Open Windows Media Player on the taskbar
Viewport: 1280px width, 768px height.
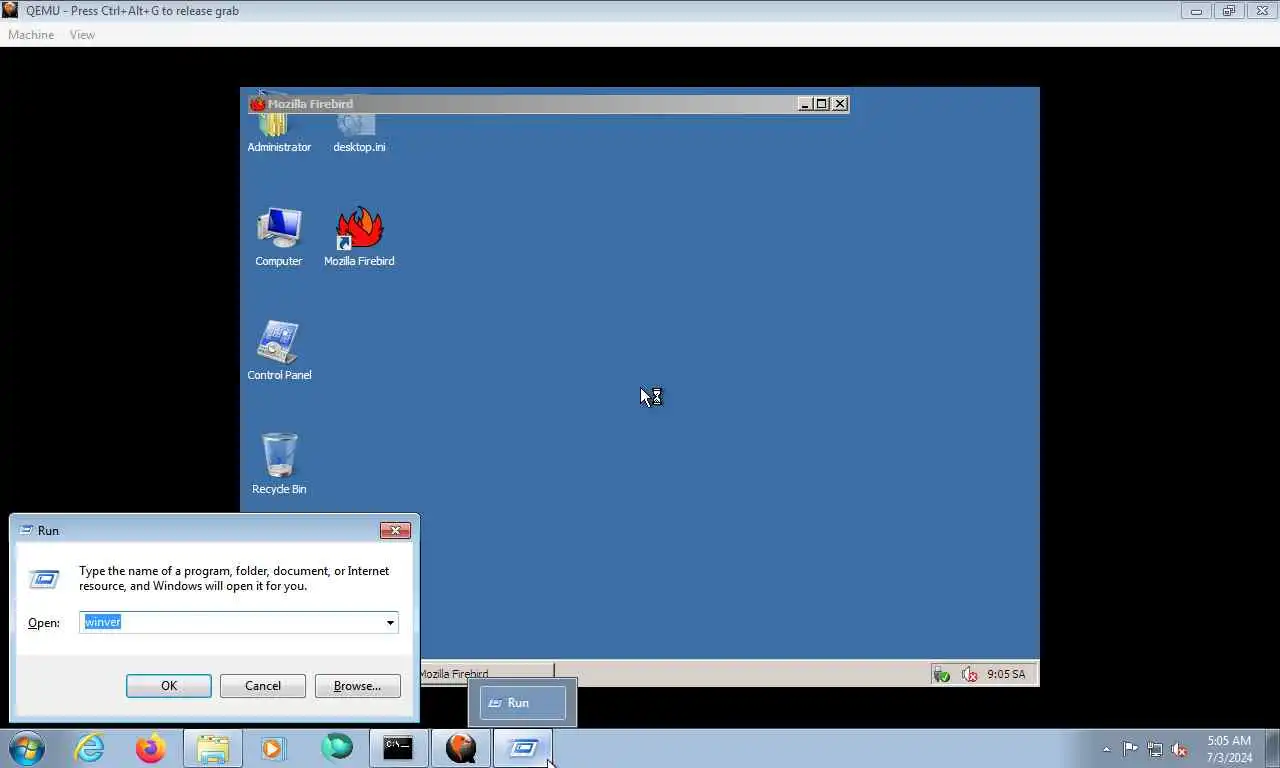(x=273, y=748)
